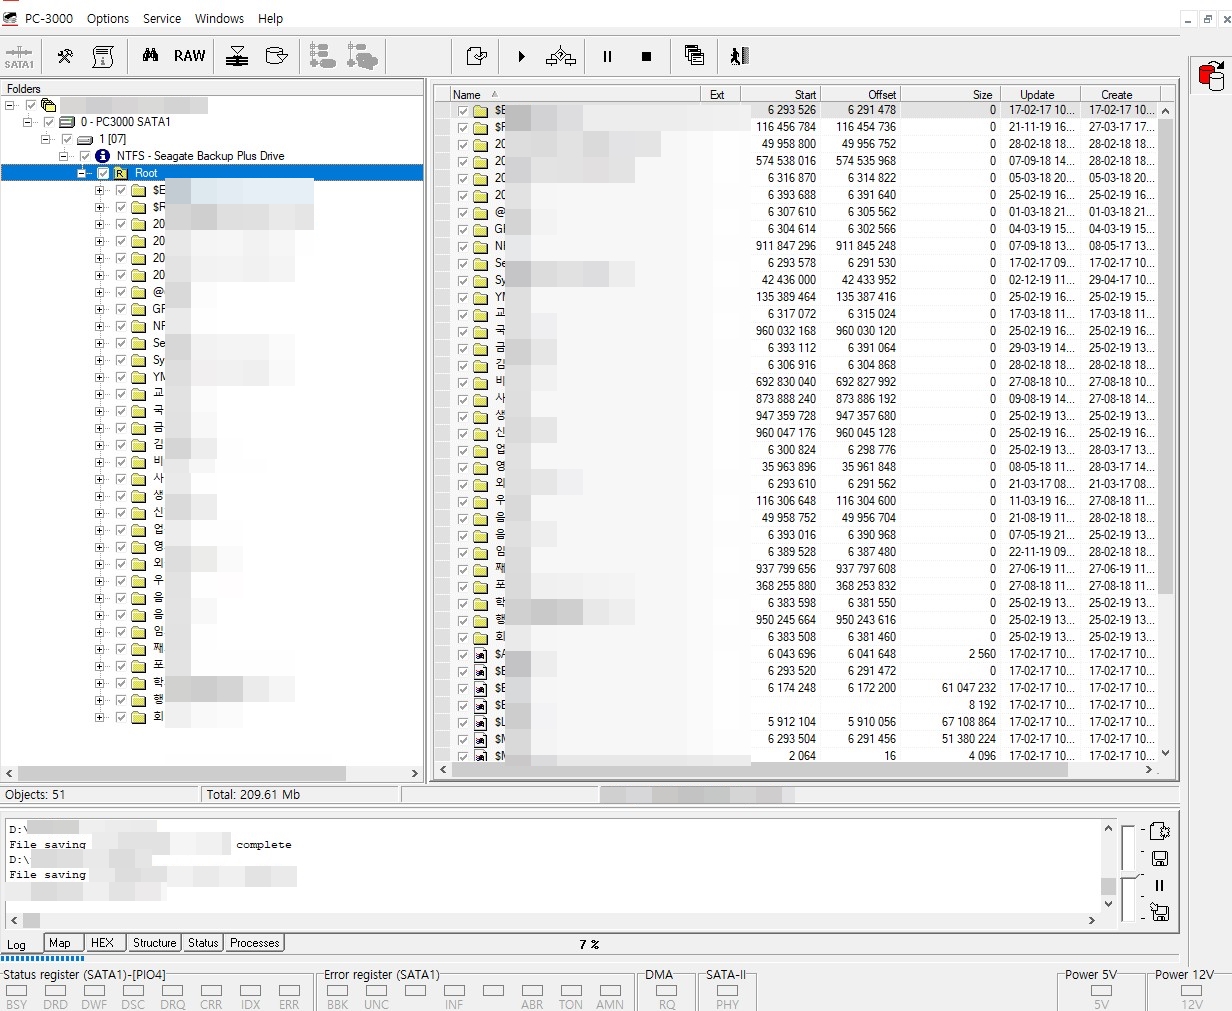Viewport: 1232px width, 1011px height.
Task: Collapse the Root tree node
Action: 82,173
